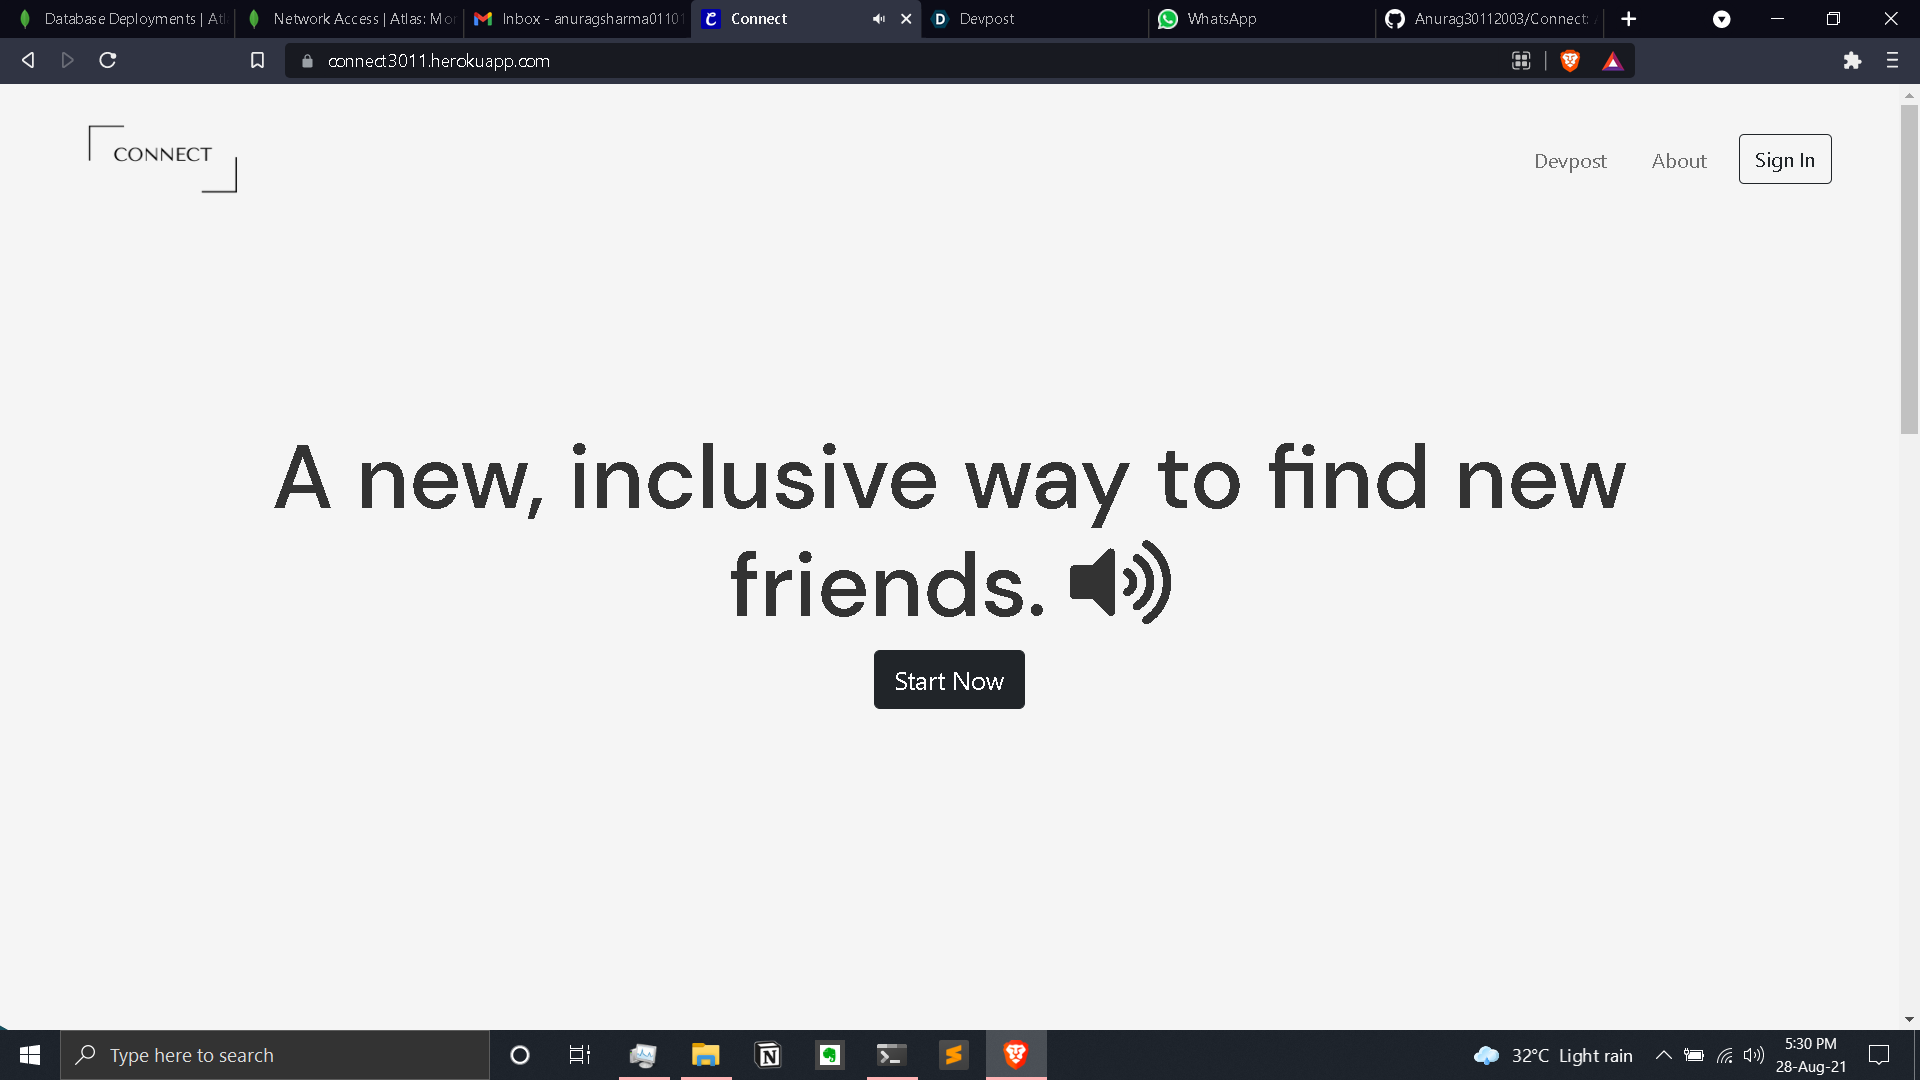Mute the Connect tab audio
The image size is (1920, 1080).
[878, 19]
